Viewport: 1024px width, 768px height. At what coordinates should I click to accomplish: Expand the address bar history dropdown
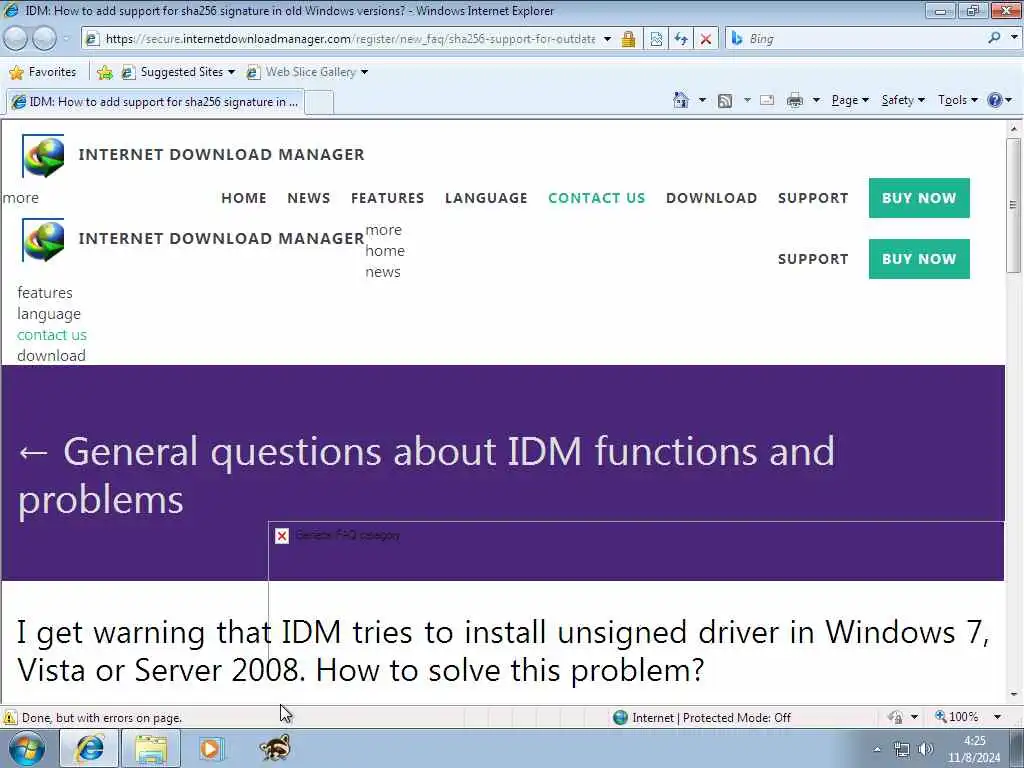pos(607,39)
